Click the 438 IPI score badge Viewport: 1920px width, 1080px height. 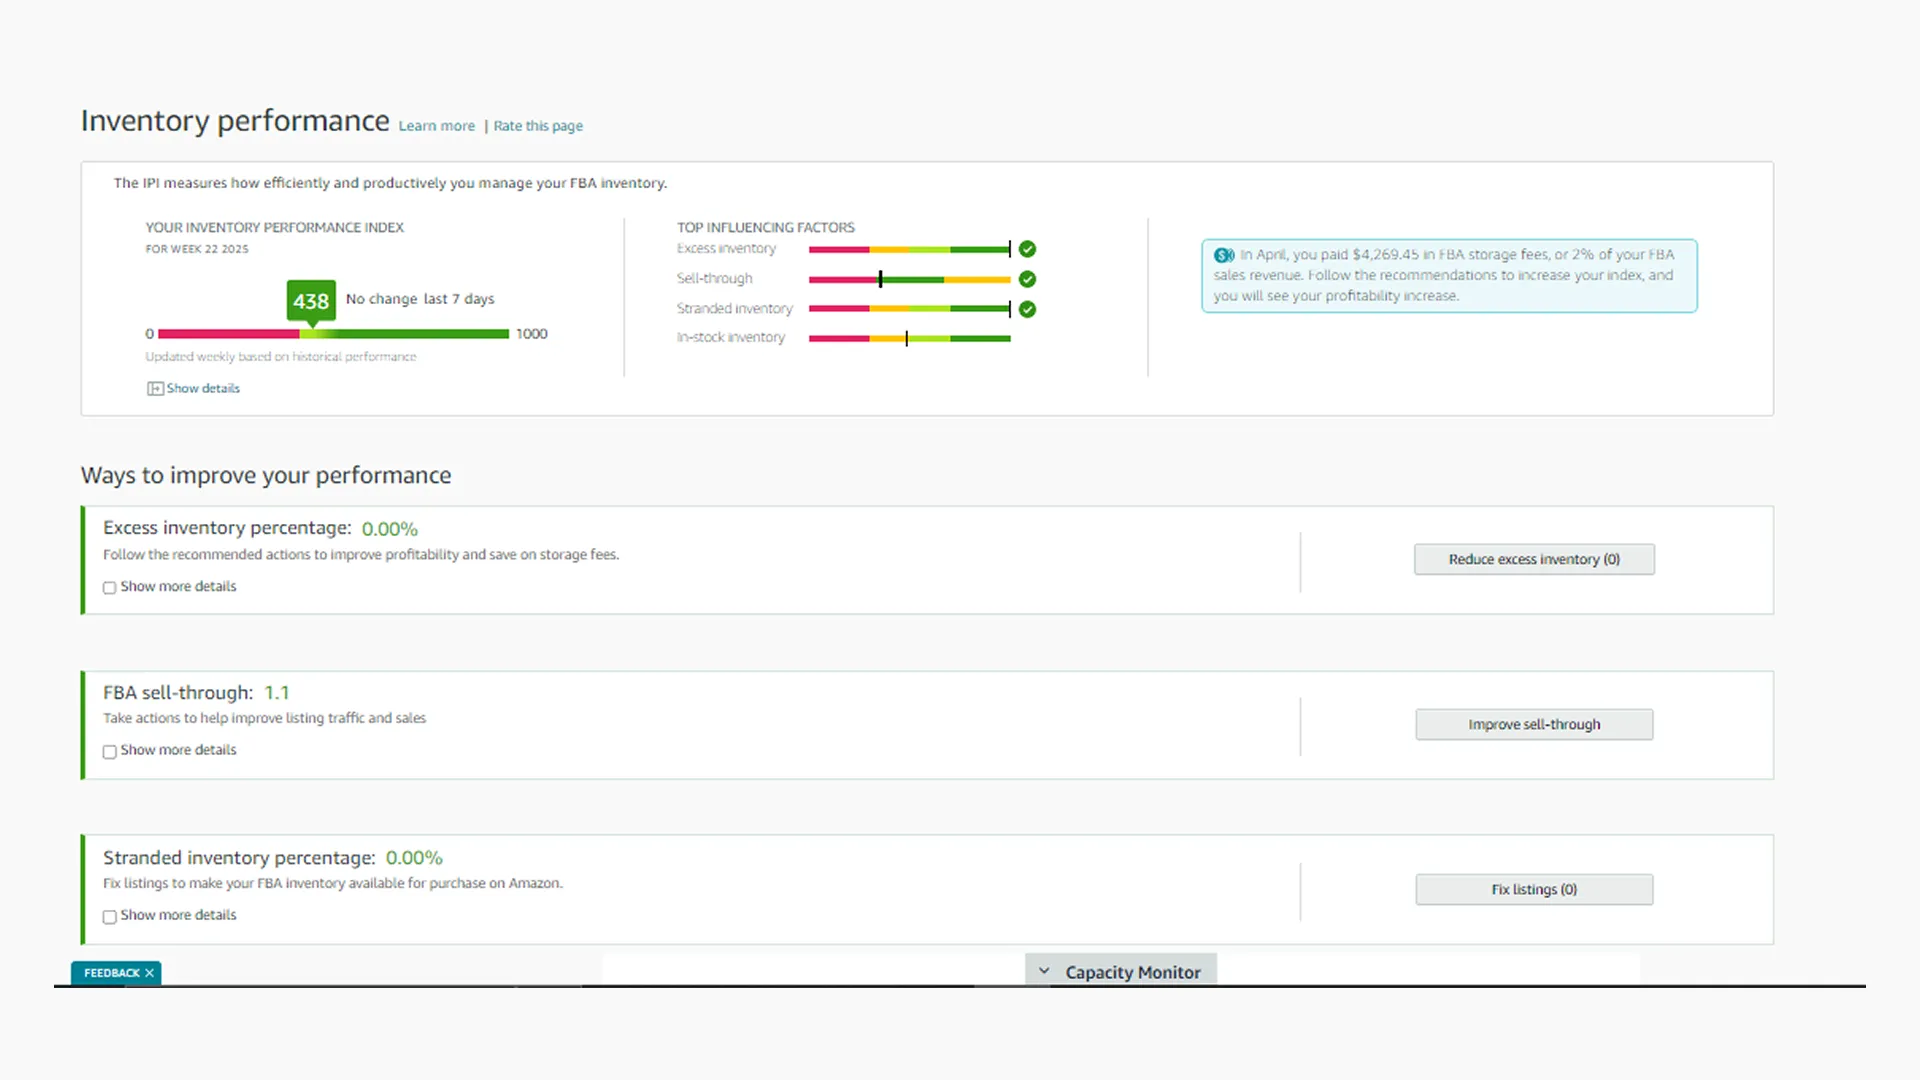coord(311,301)
